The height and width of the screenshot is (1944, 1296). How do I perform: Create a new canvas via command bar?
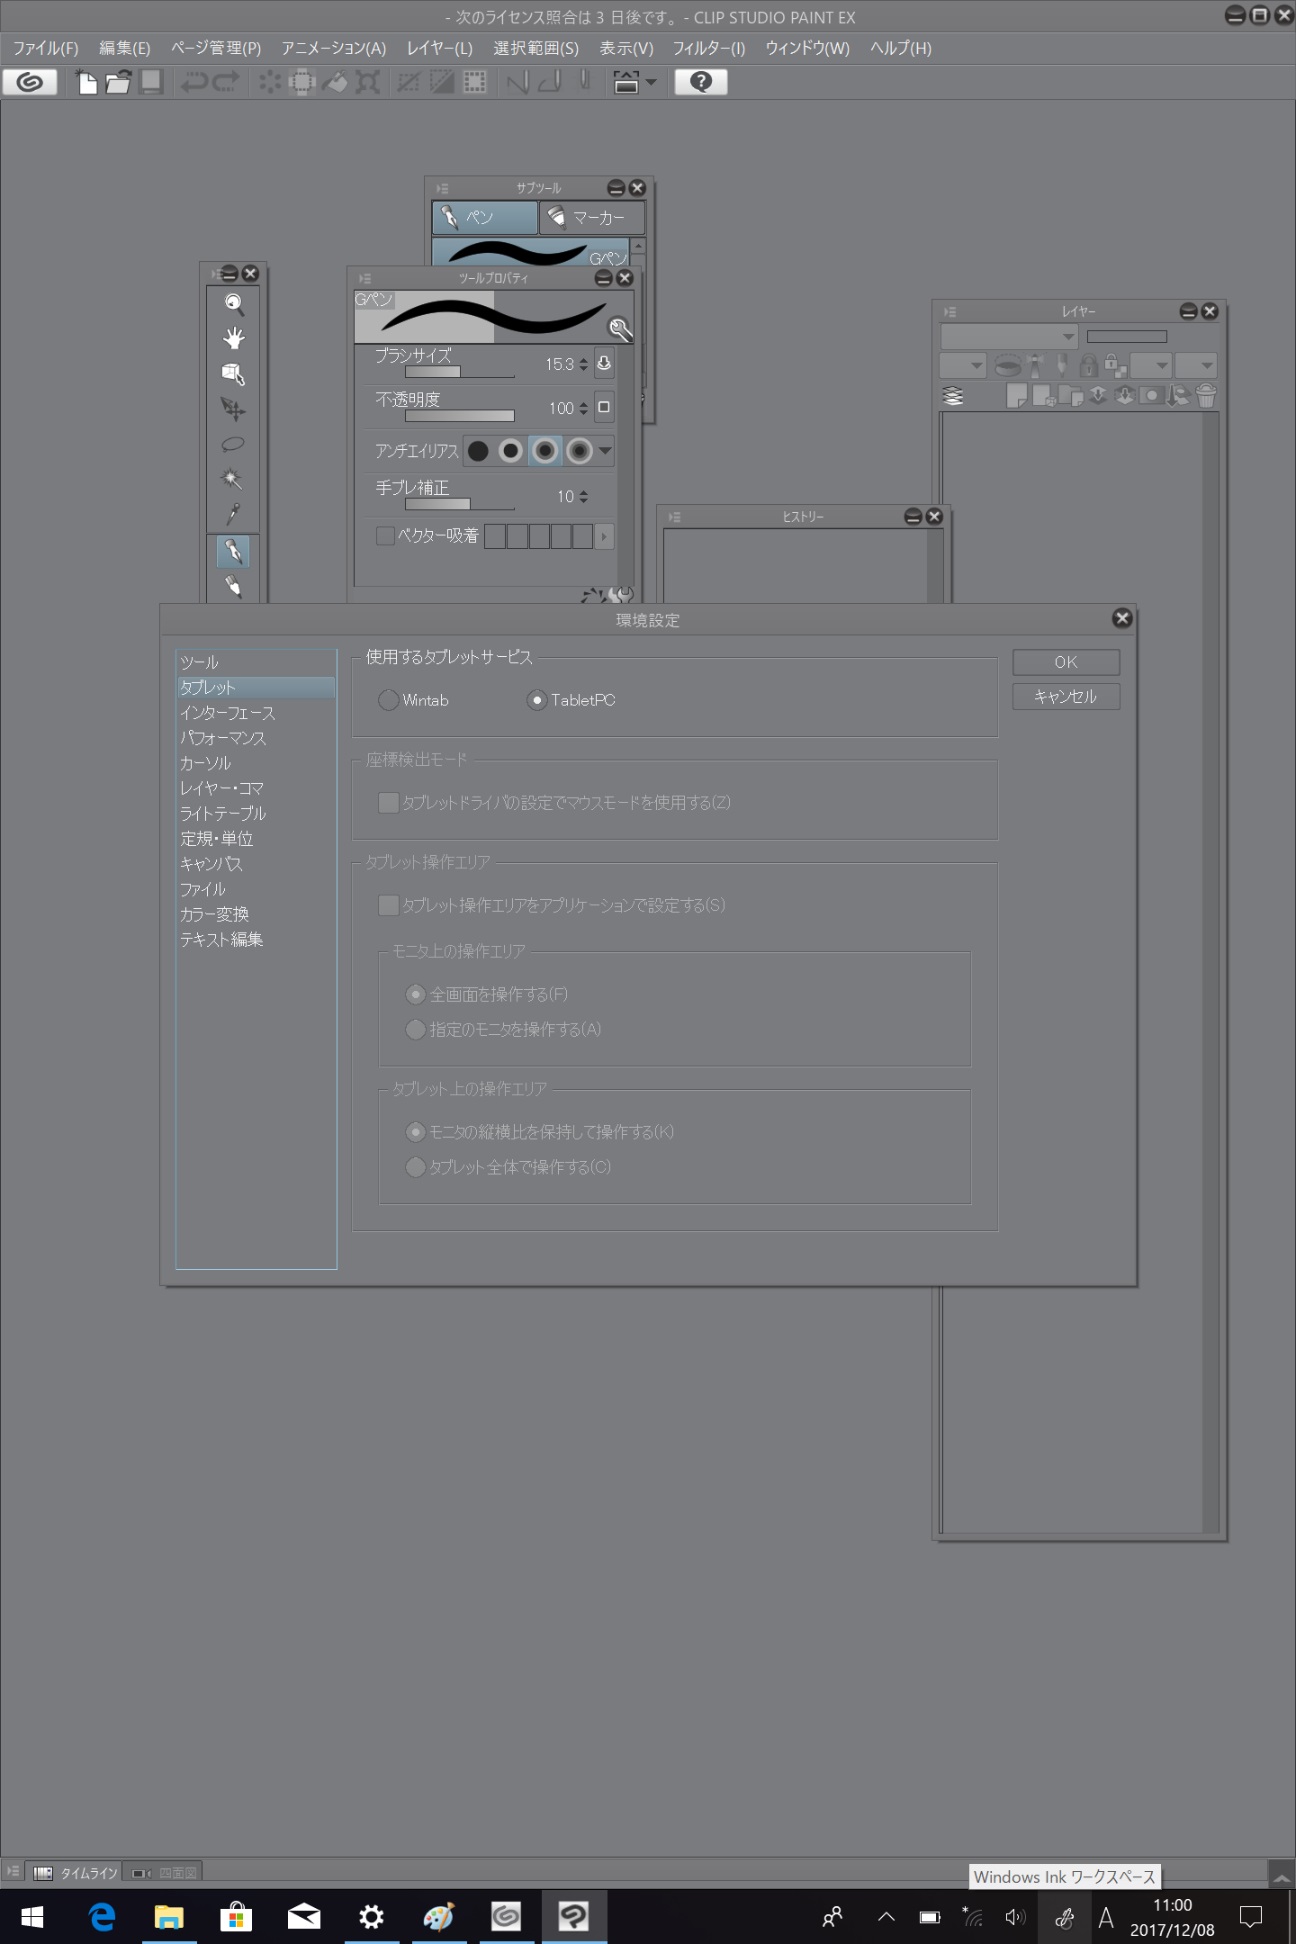click(x=87, y=82)
